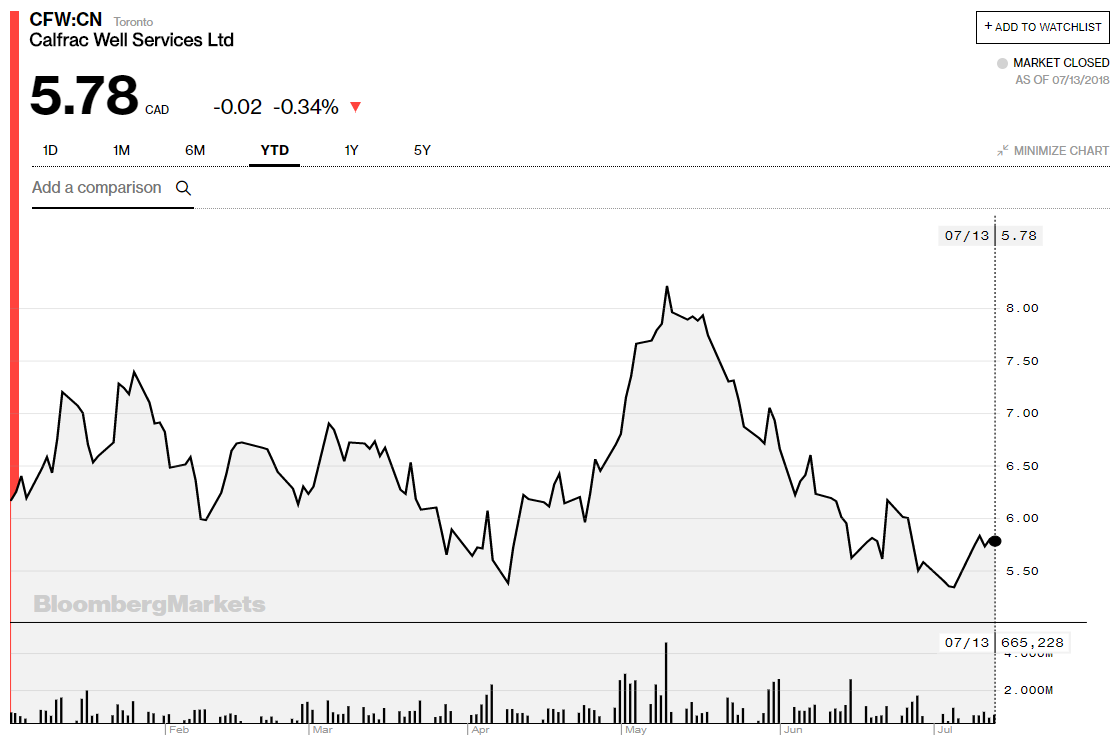The height and width of the screenshot is (742, 1117).
Task: Click the black price marker dot on chart
Action: pos(994,541)
